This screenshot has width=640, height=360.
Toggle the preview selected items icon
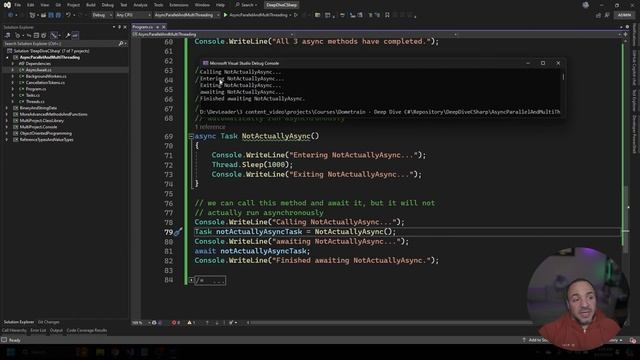click(75, 36)
